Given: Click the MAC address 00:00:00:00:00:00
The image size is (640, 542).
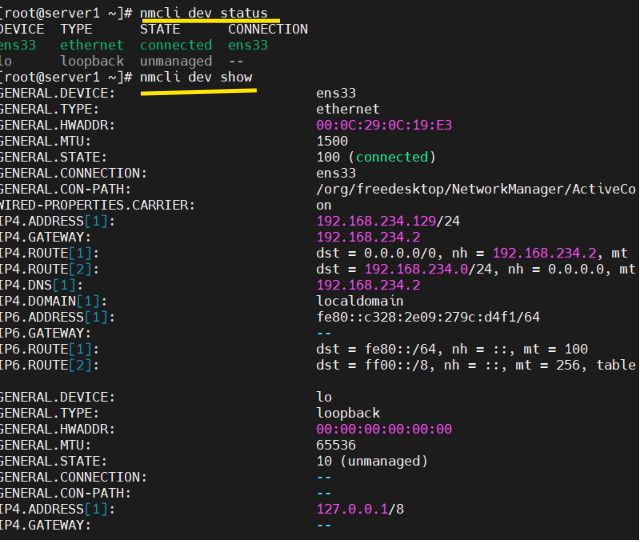Looking at the screenshot, I should pos(384,429).
